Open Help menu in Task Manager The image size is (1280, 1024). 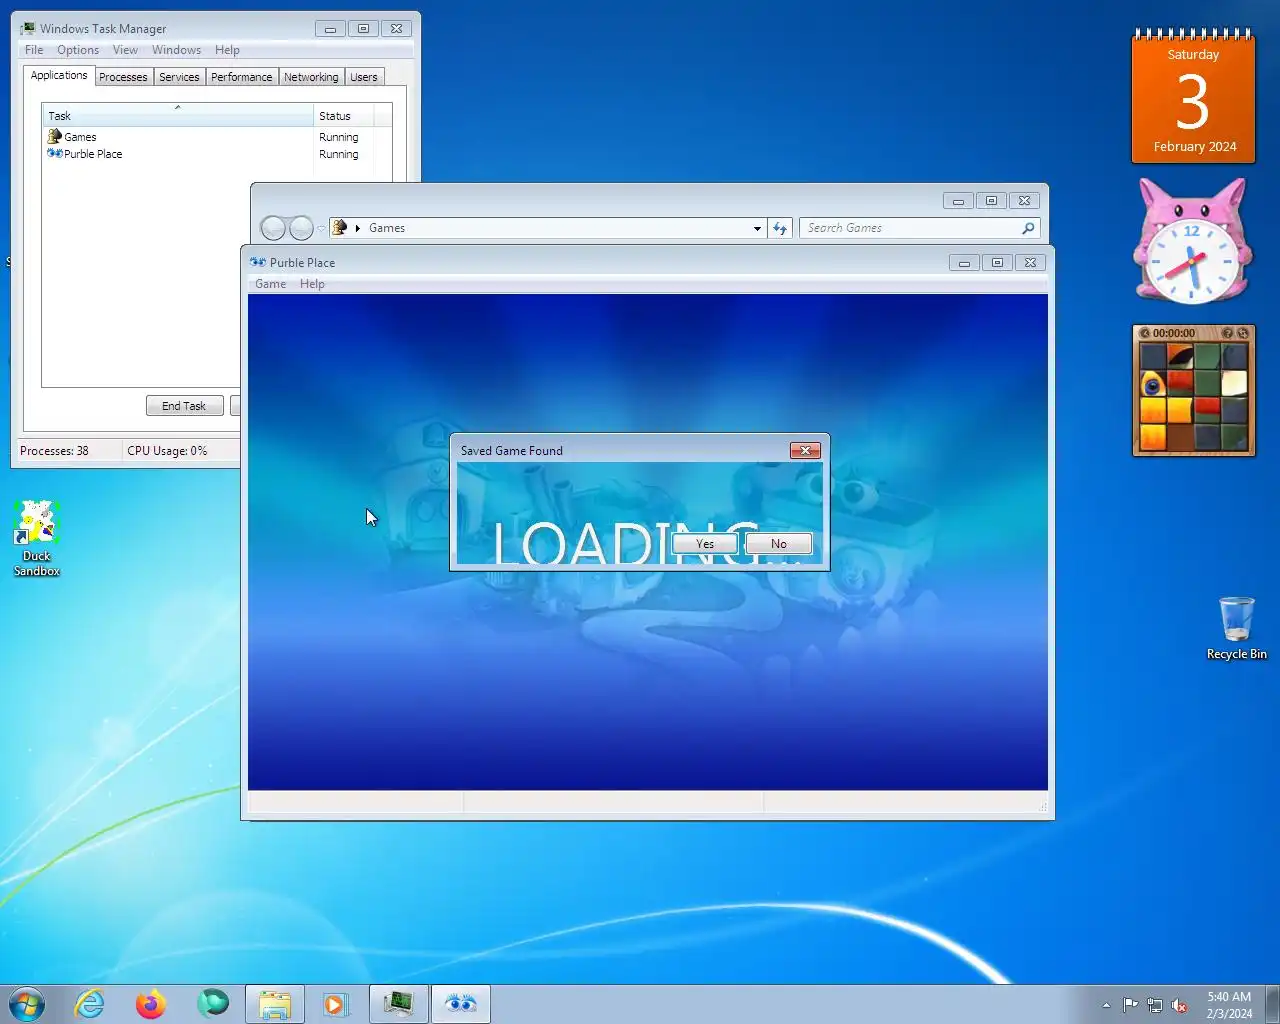(x=227, y=50)
